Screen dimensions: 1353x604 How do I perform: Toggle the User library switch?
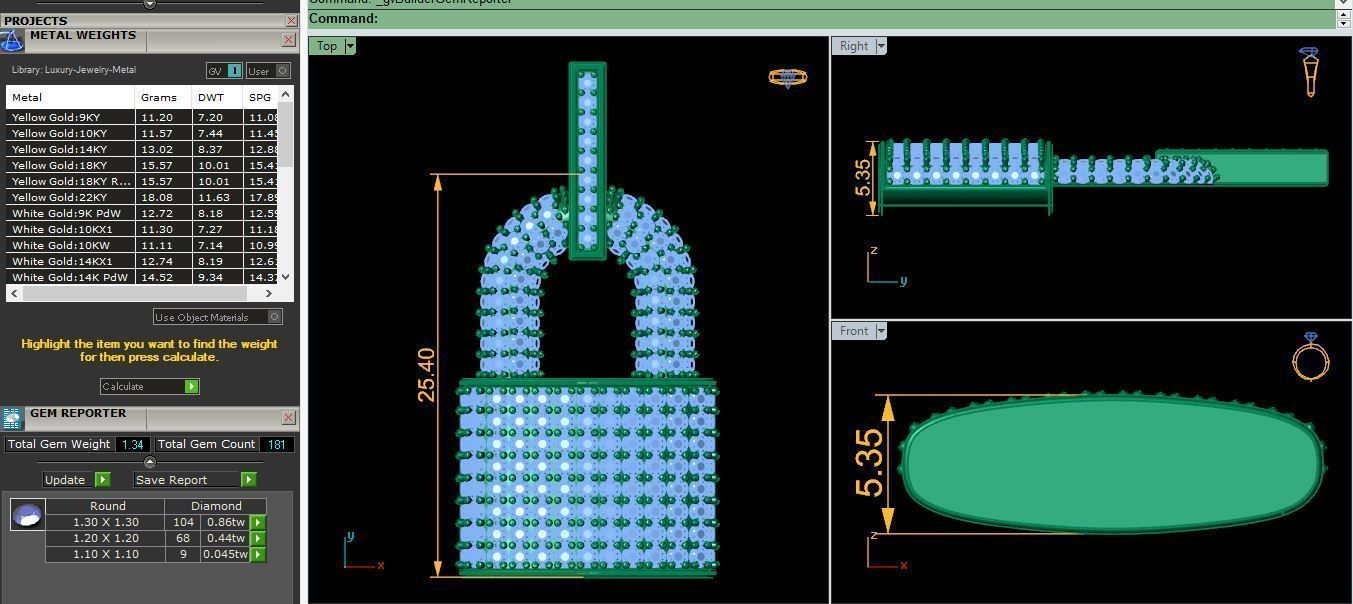click(x=268, y=71)
